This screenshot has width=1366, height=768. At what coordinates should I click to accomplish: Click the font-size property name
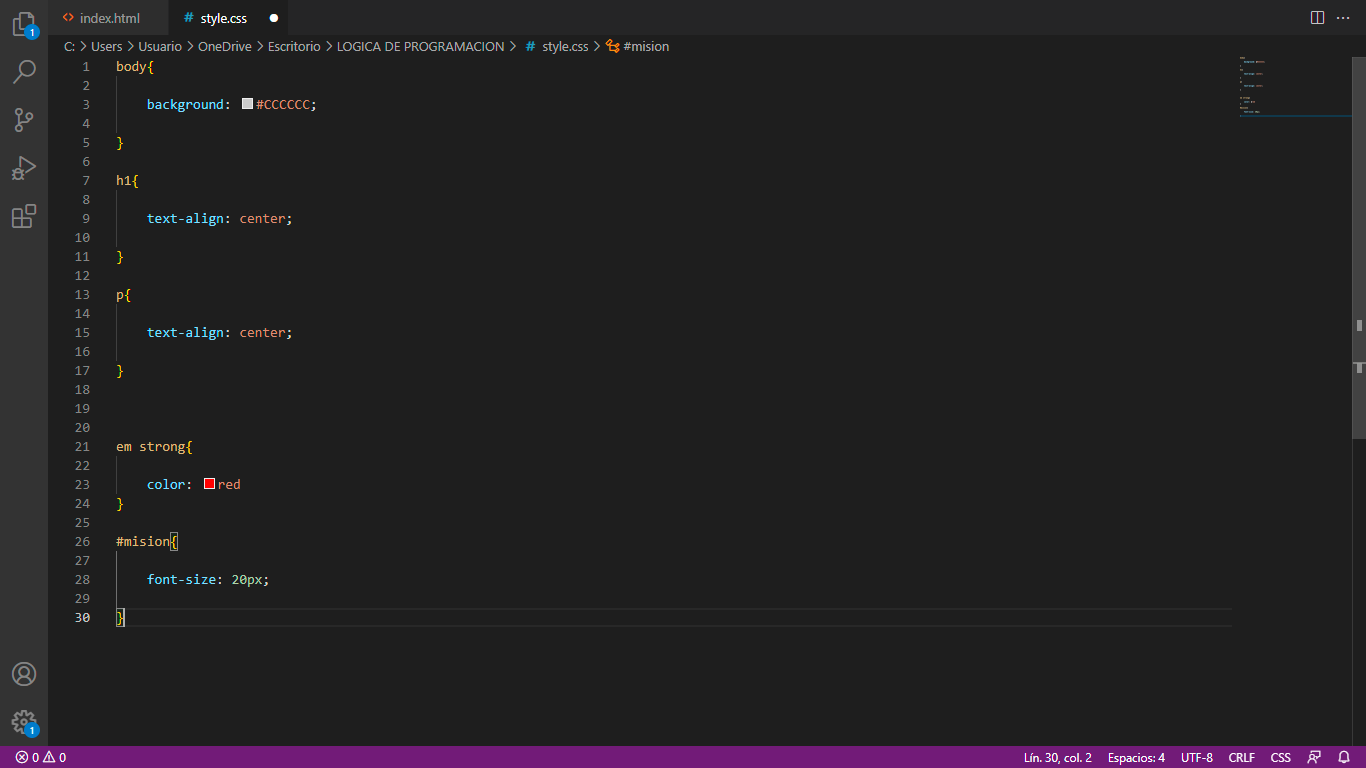[182, 579]
